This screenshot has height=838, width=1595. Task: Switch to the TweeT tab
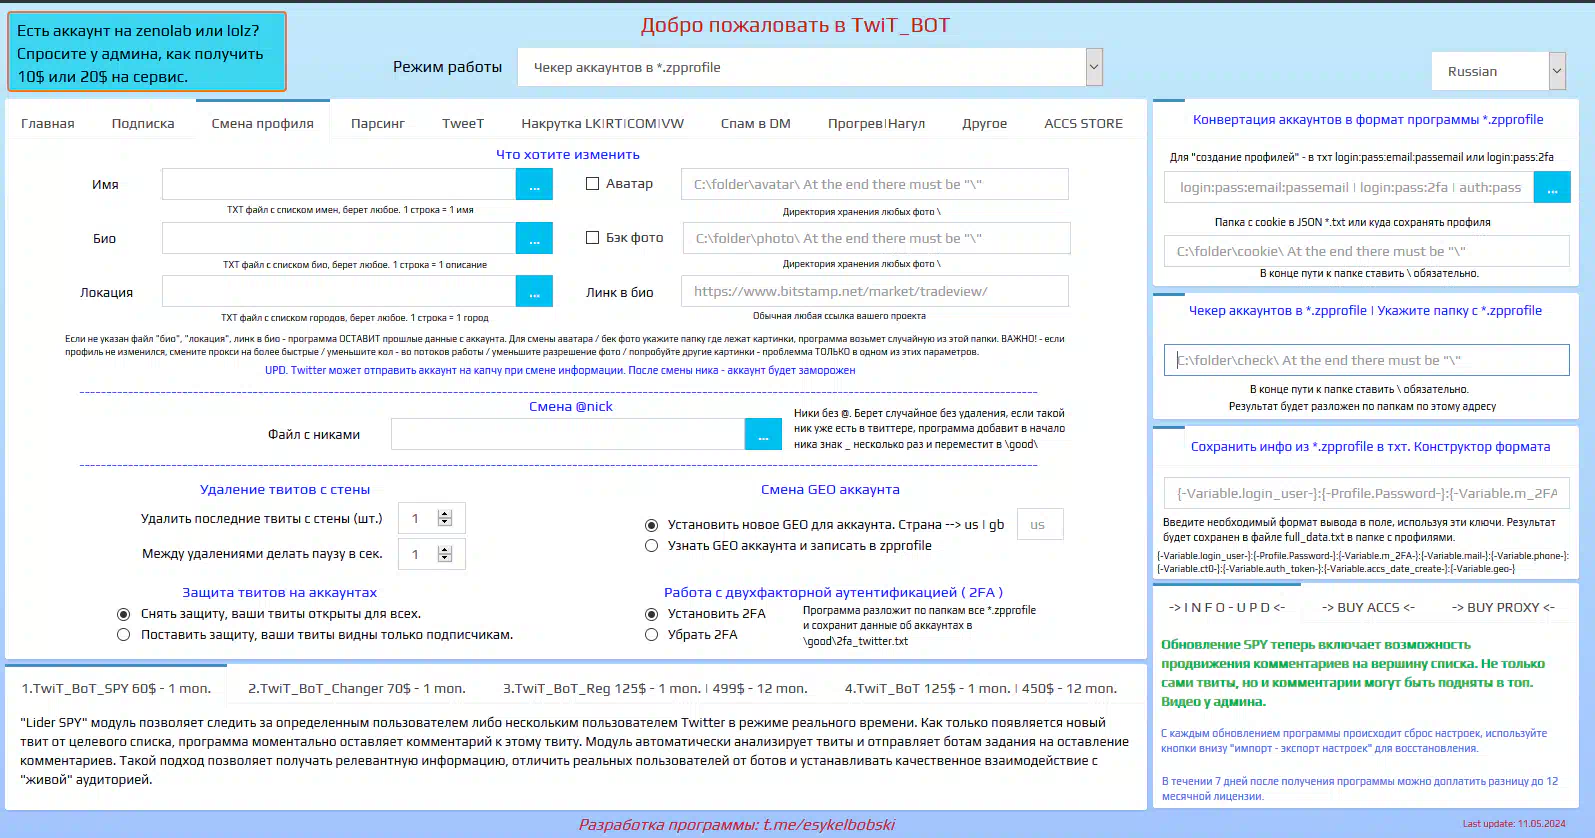[x=463, y=124]
